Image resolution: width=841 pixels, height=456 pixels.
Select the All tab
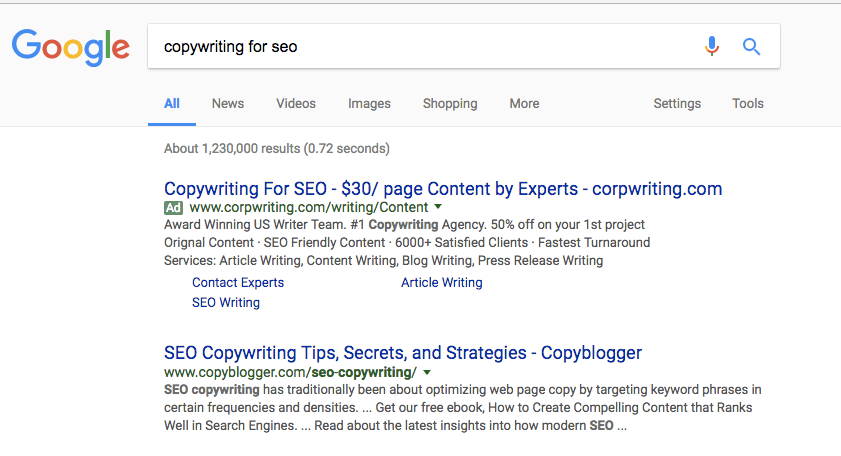point(172,104)
